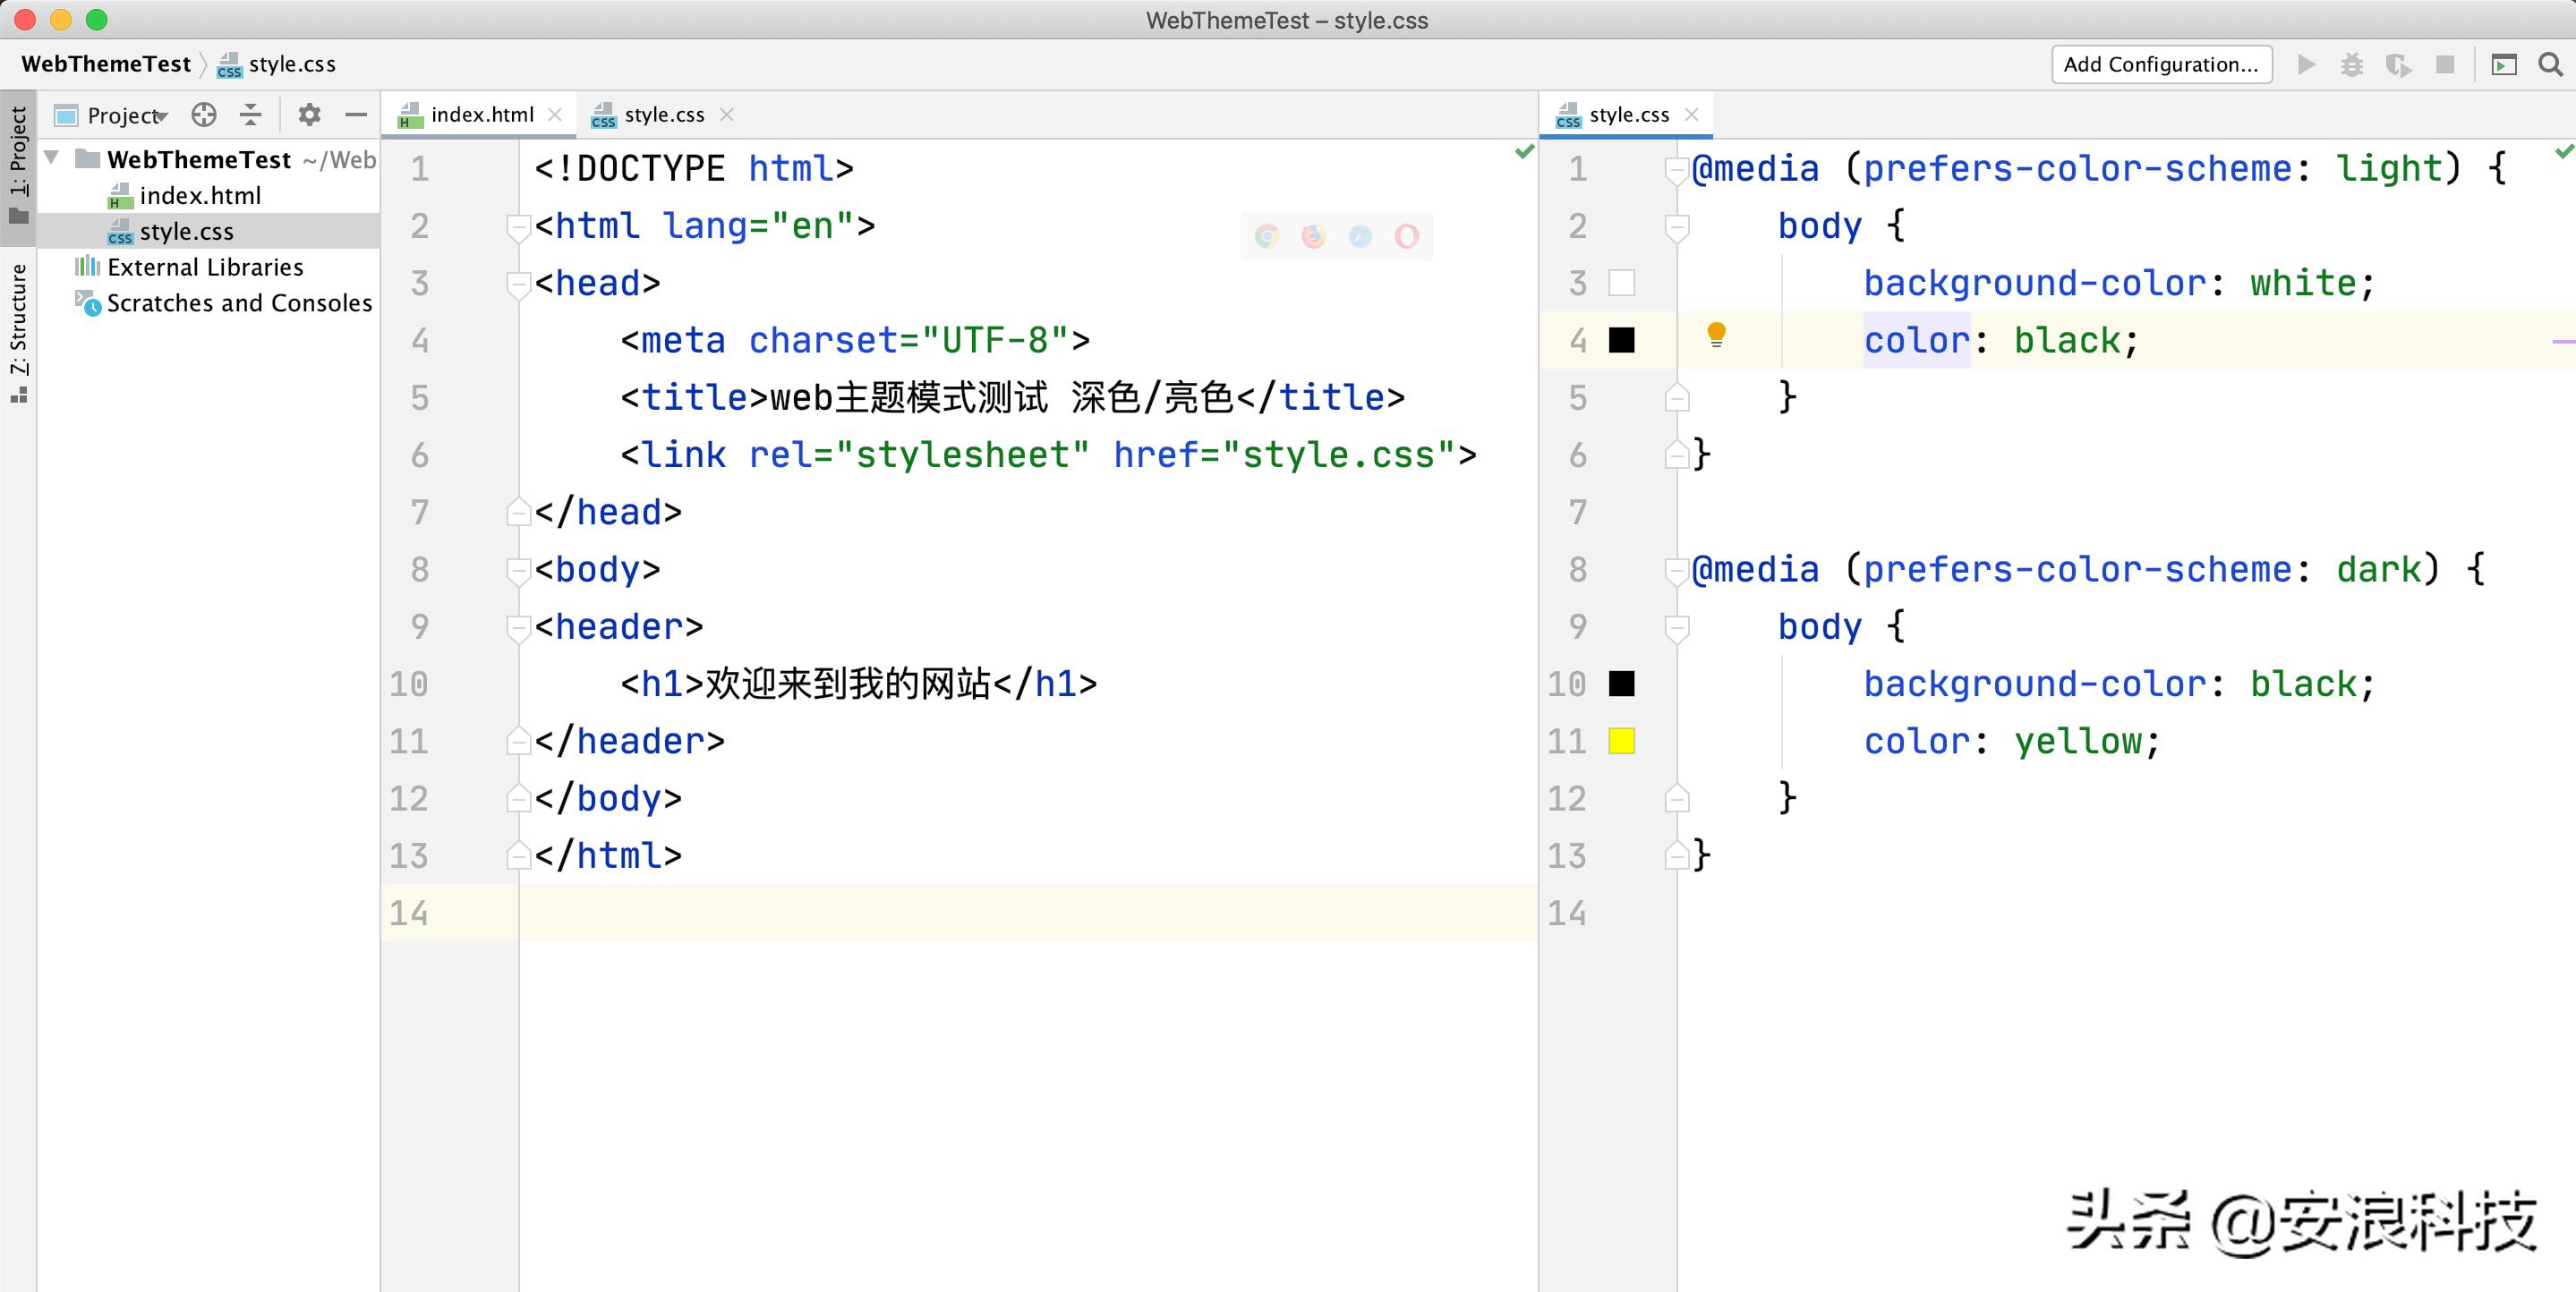Collapse the WebThemeTest project tree node
Screen dimensions: 2576x1292
point(52,158)
